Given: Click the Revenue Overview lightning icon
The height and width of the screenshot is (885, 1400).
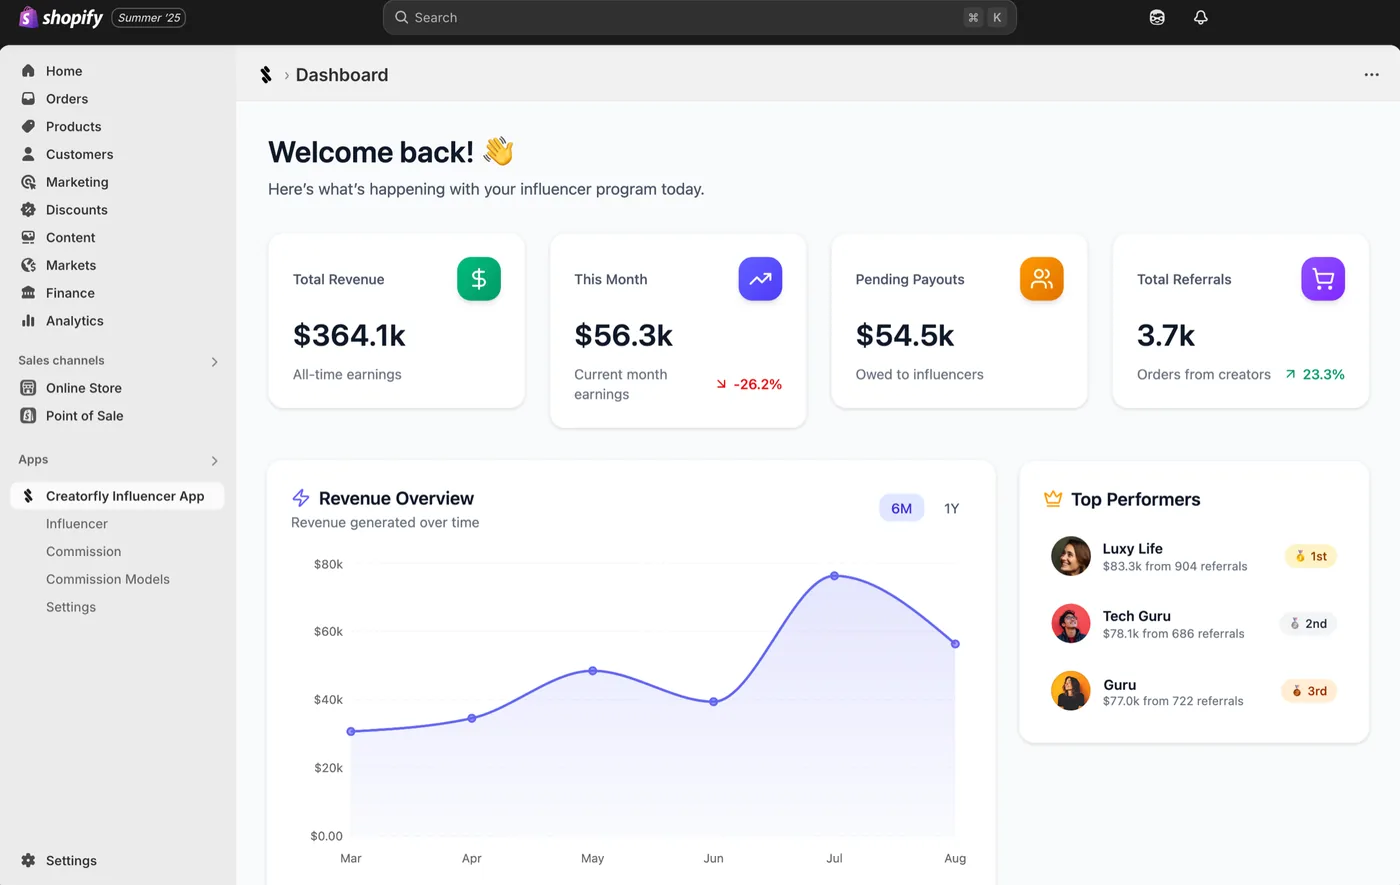Looking at the screenshot, I should pos(301,498).
